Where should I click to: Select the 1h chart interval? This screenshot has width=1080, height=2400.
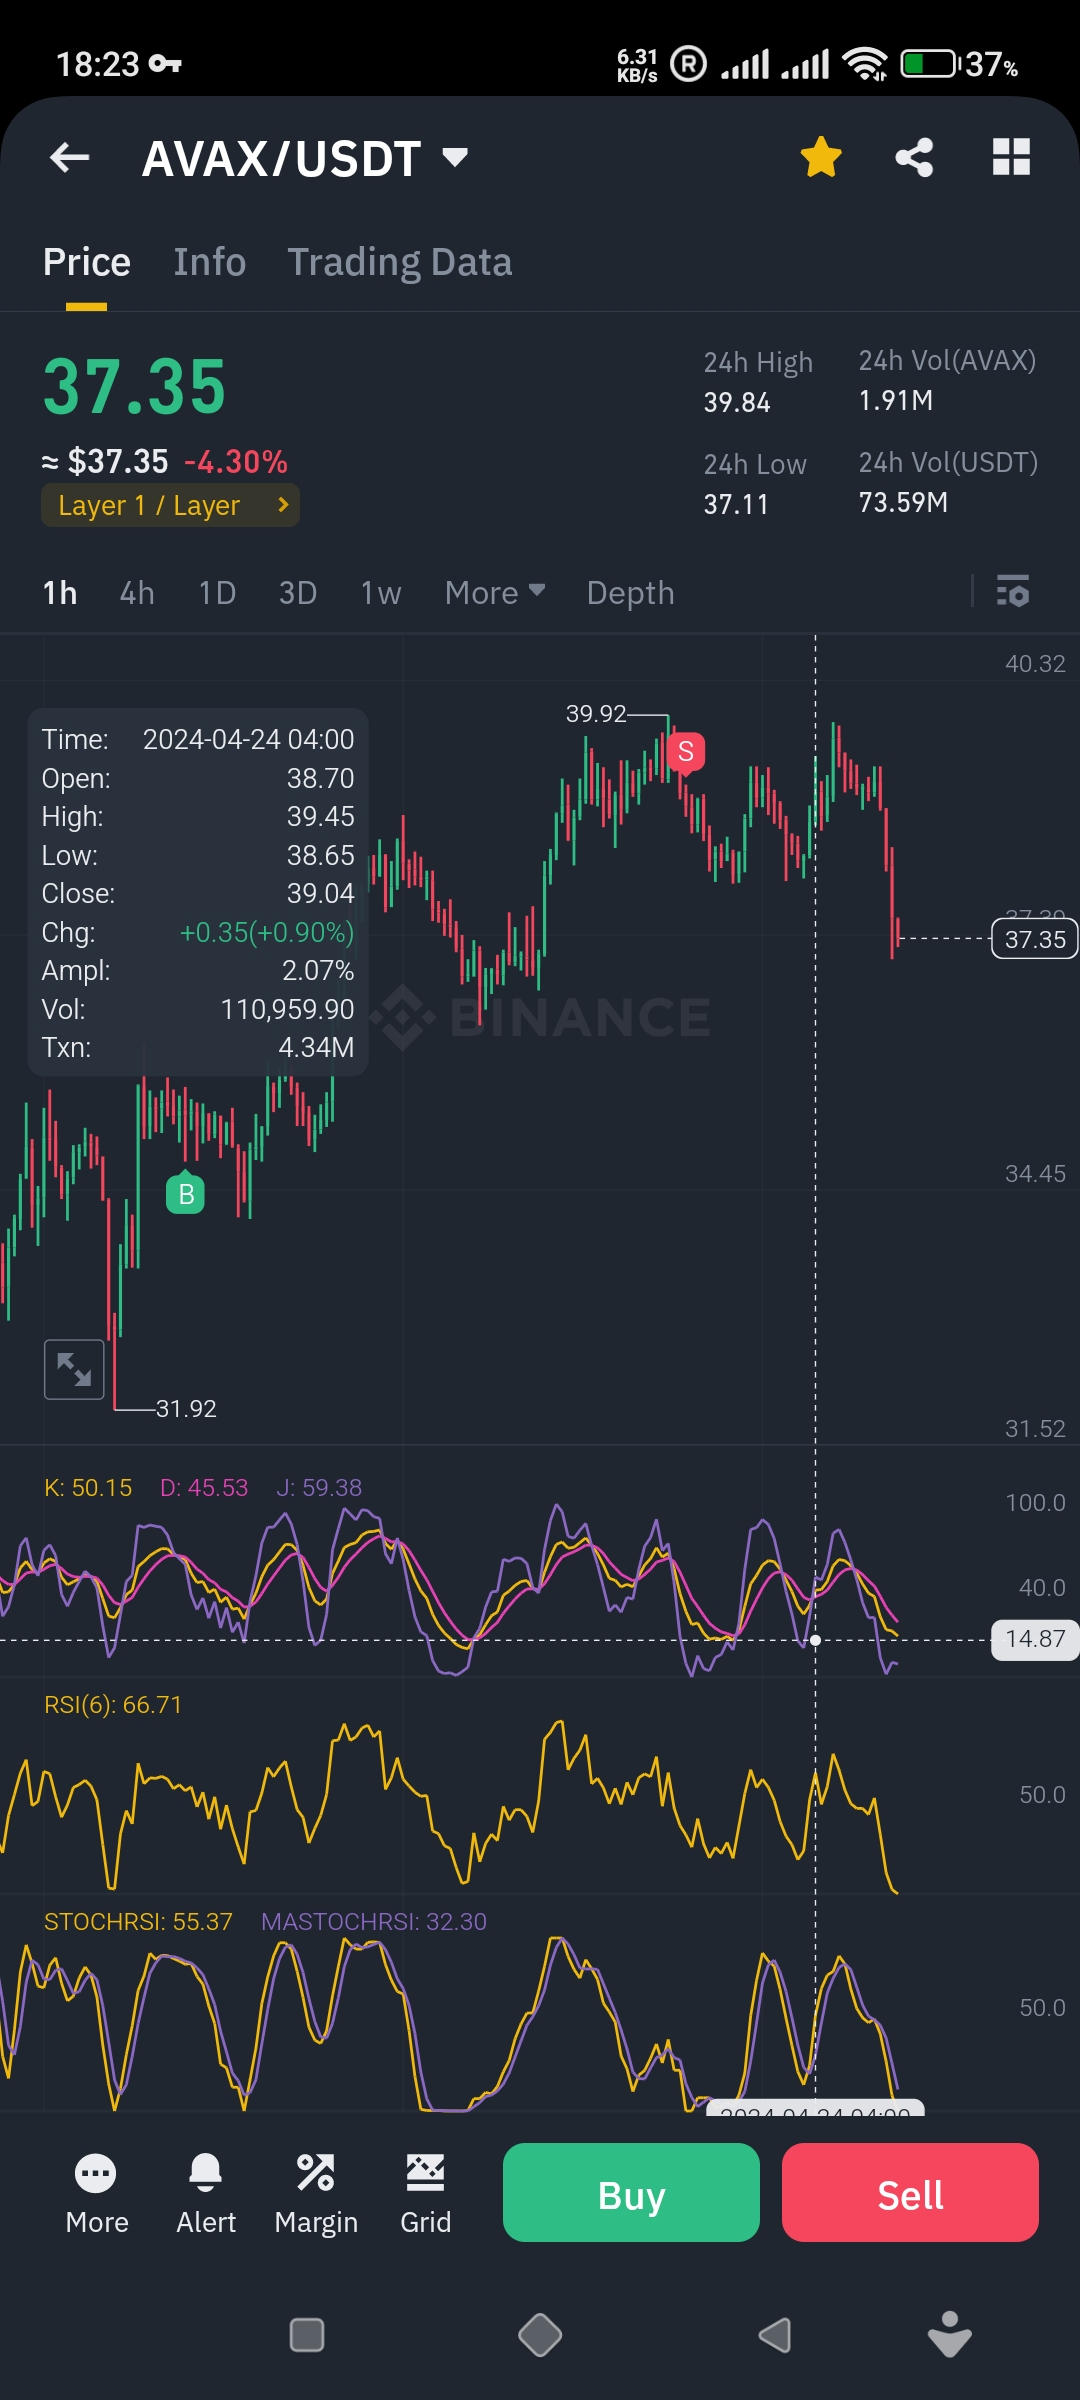(60, 593)
